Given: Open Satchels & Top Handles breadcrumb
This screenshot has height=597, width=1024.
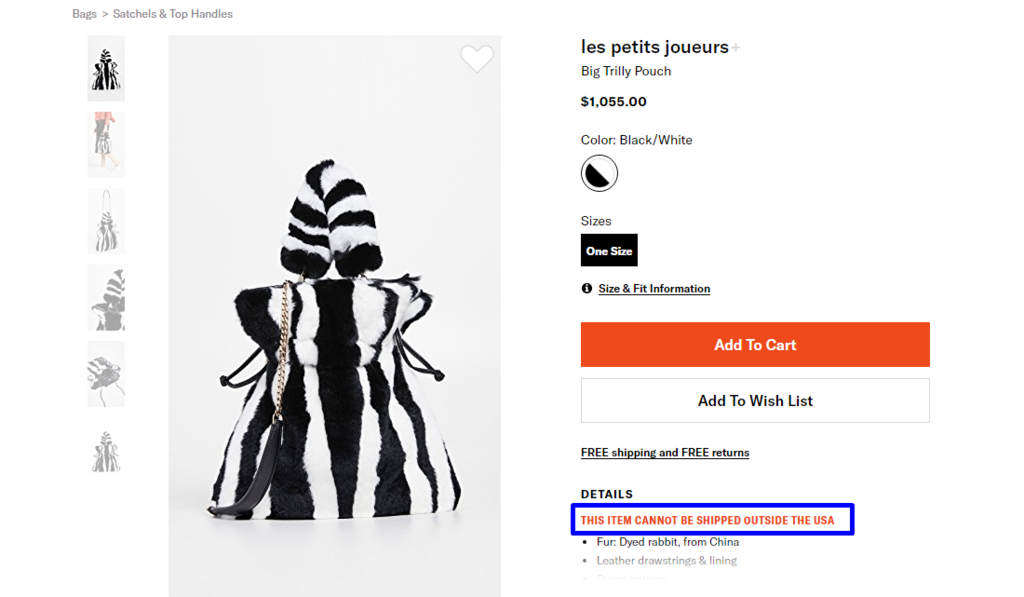Looking at the screenshot, I should point(173,14).
